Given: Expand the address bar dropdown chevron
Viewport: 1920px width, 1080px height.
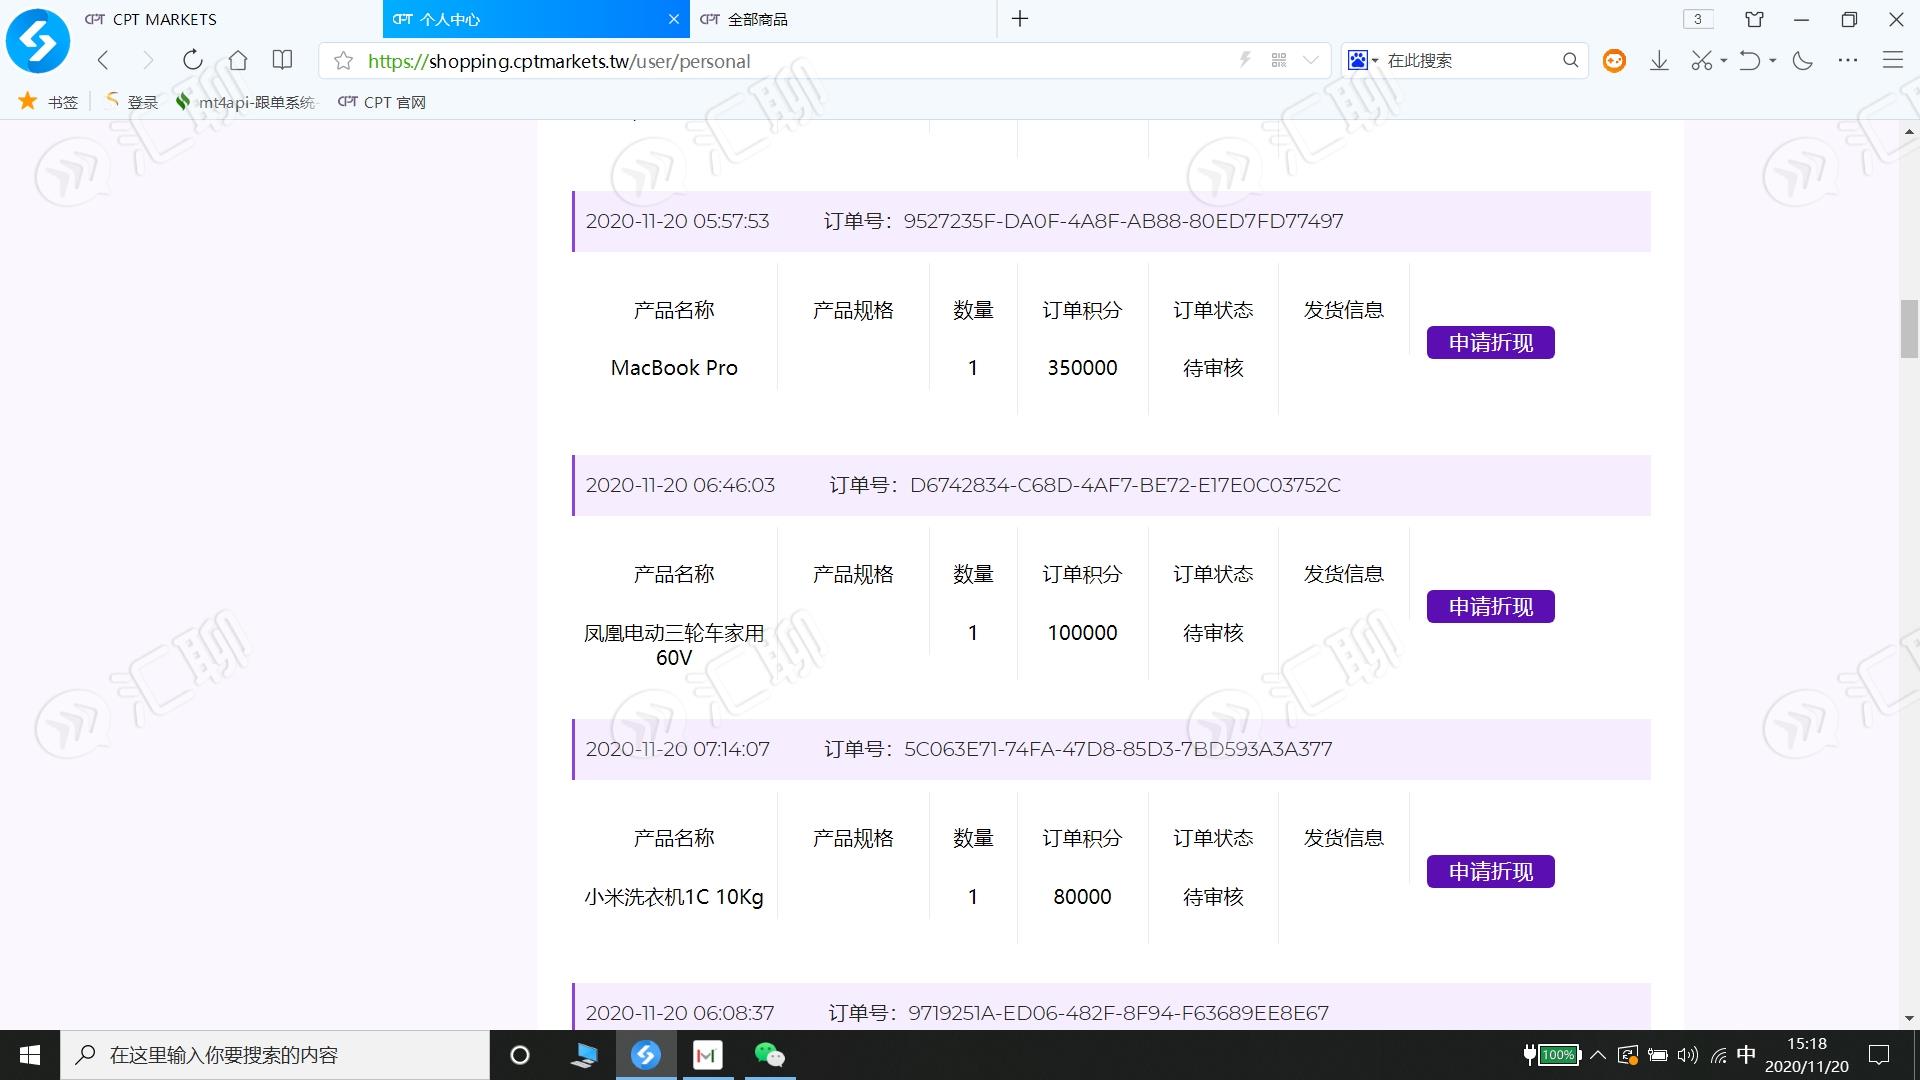Looking at the screenshot, I should click(1311, 61).
